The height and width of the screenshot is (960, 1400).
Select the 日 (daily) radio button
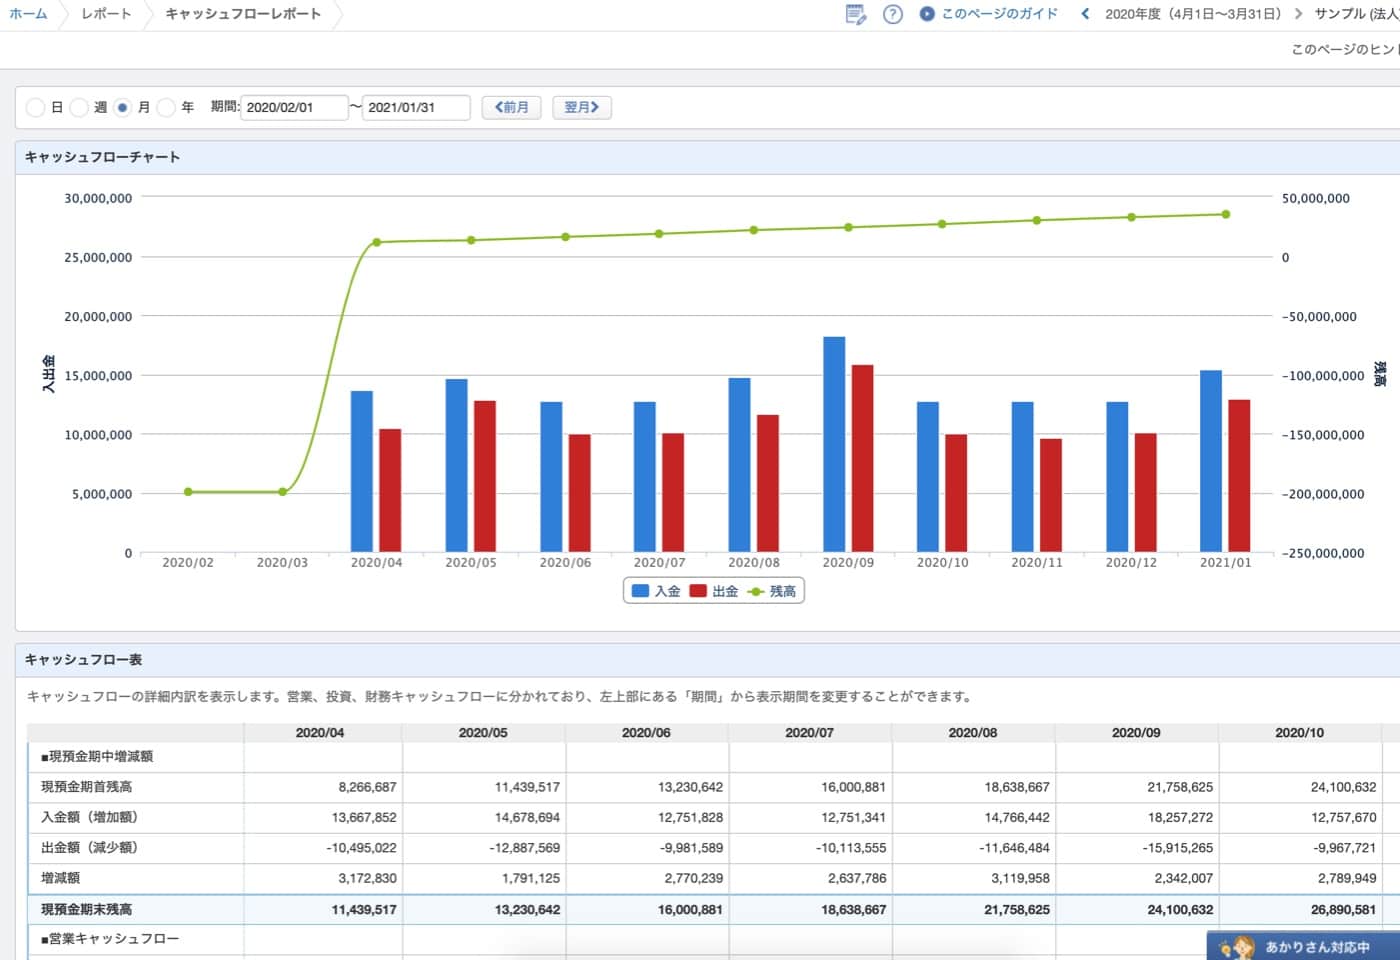(x=36, y=108)
